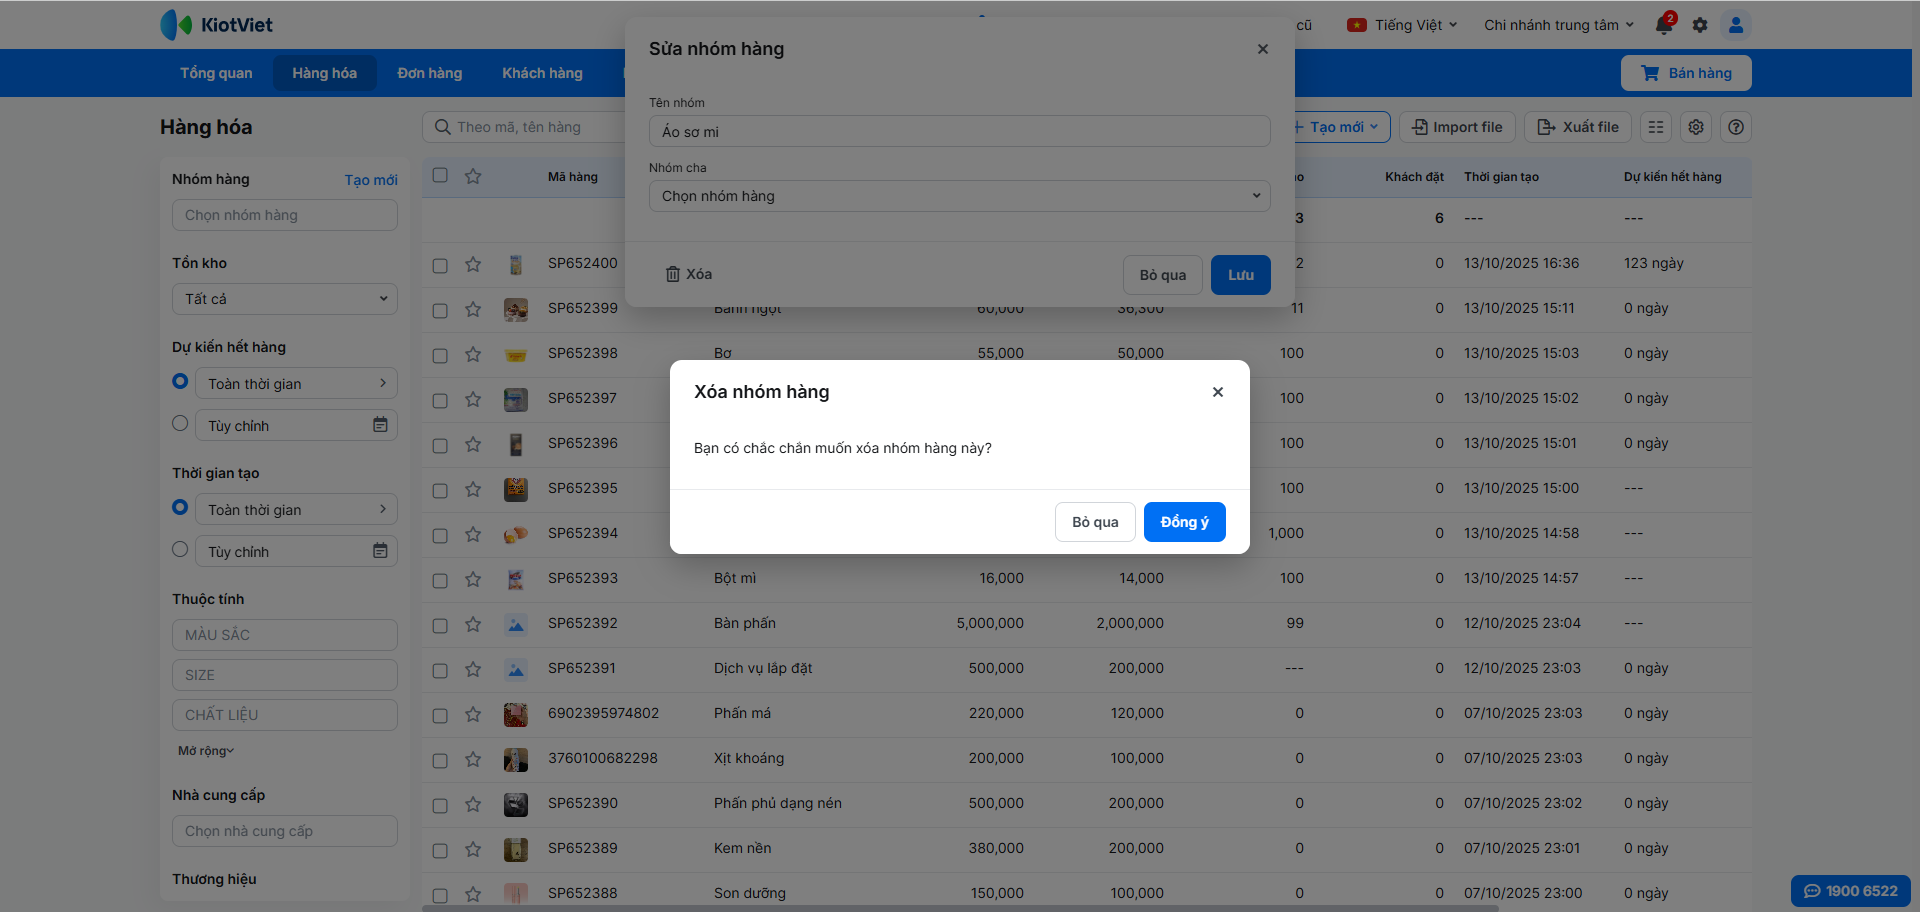Star the product SP652395
1920x912 pixels.
[473, 489]
